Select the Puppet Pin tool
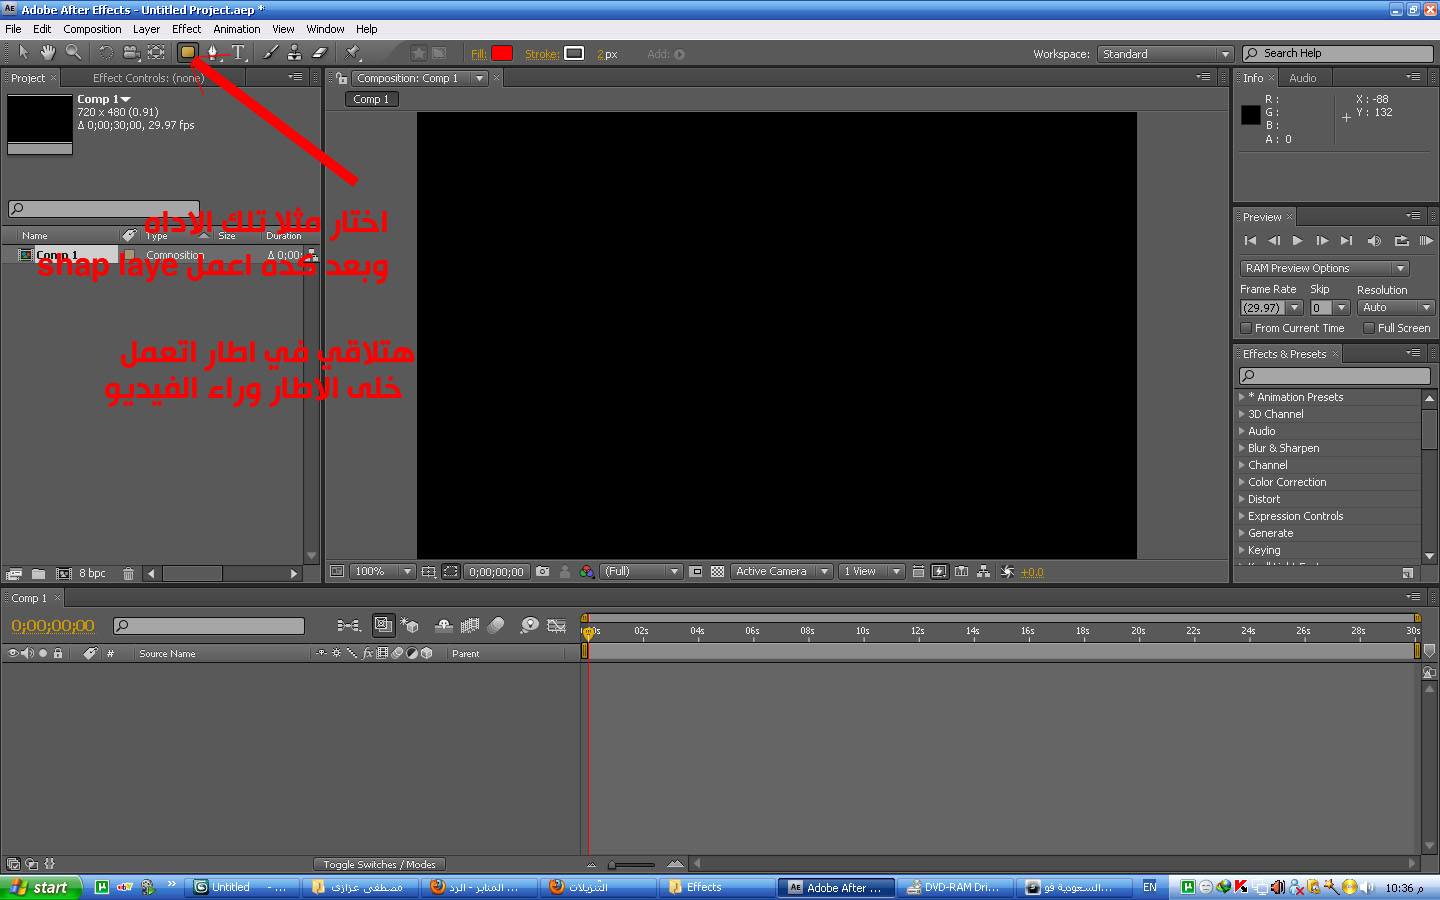This screenshot has height=900, width=1440. (x=353, y=52)
